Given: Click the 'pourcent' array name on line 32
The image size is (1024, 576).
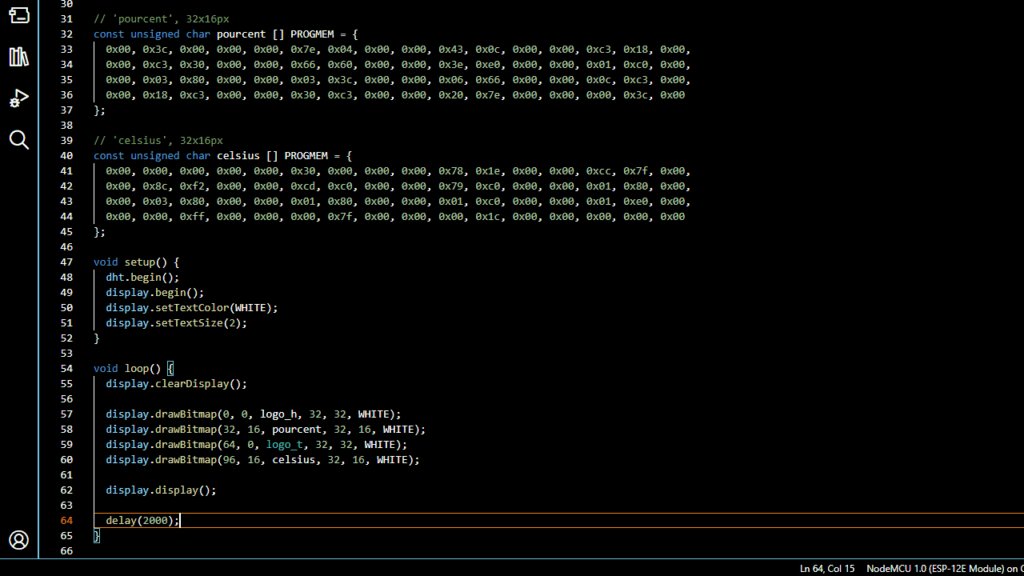Looking at the screenshot, I should 241,34.
